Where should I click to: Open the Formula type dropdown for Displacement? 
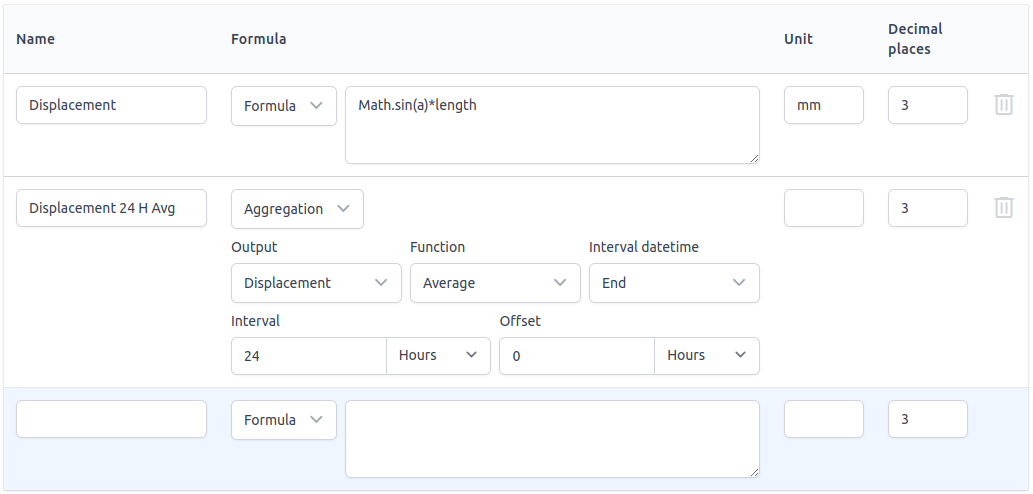283,106
